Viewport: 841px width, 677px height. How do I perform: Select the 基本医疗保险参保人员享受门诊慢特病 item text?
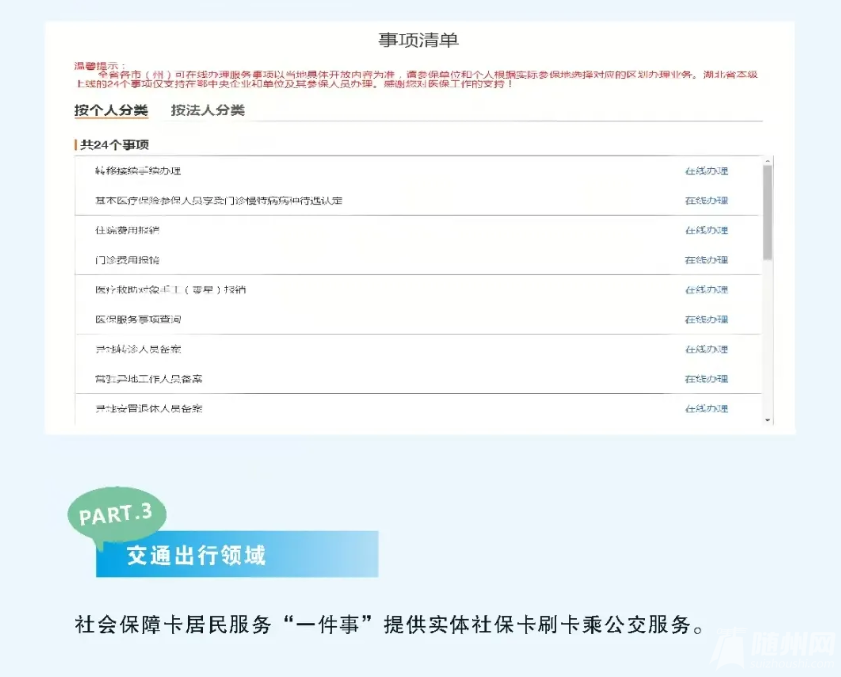coord(219,201)
